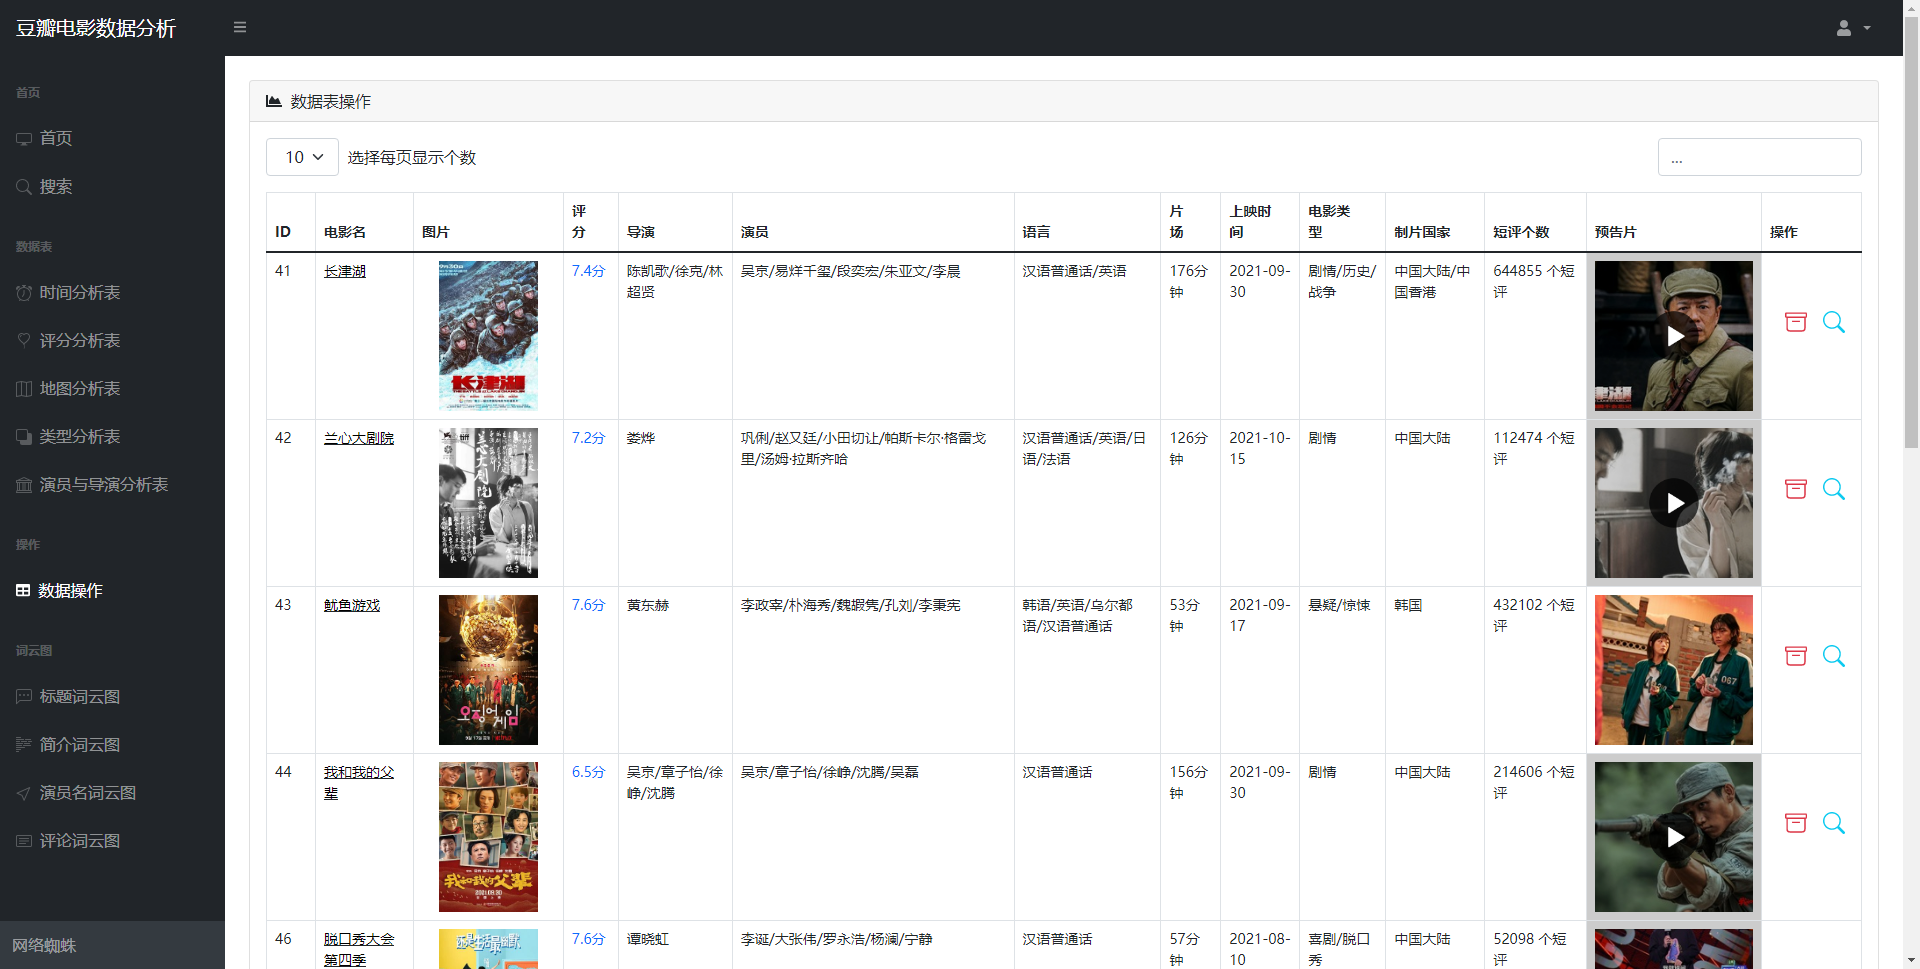Screen dimensions: 1920x969
Task: Open 标题词云图 in the sidebar
Action: [x=112, y=696]
